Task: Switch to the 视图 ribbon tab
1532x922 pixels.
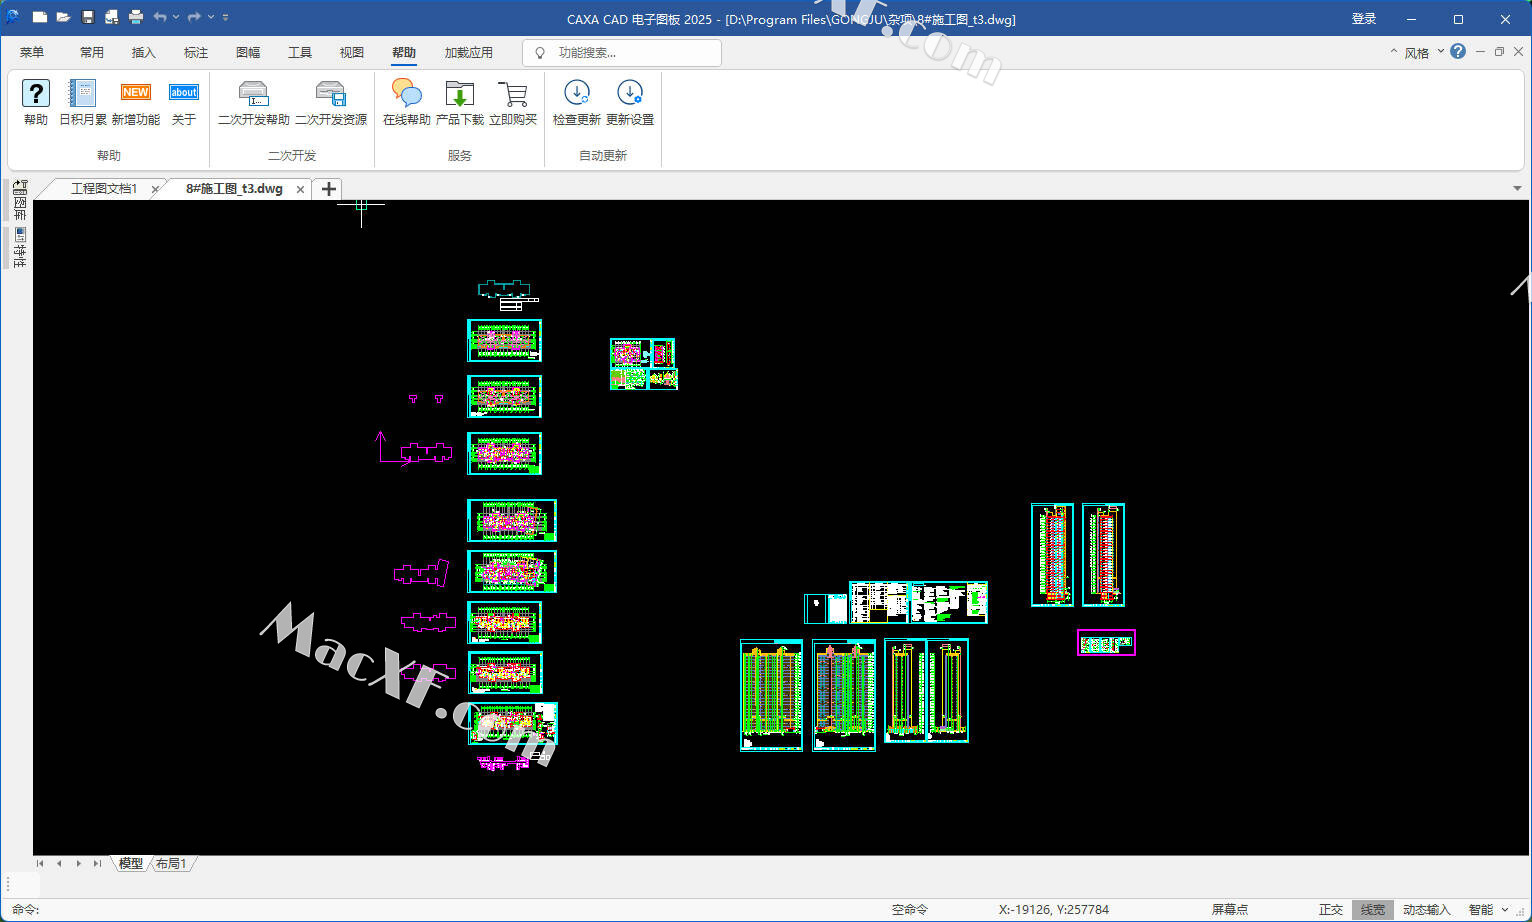Action: tap(352, 52)
